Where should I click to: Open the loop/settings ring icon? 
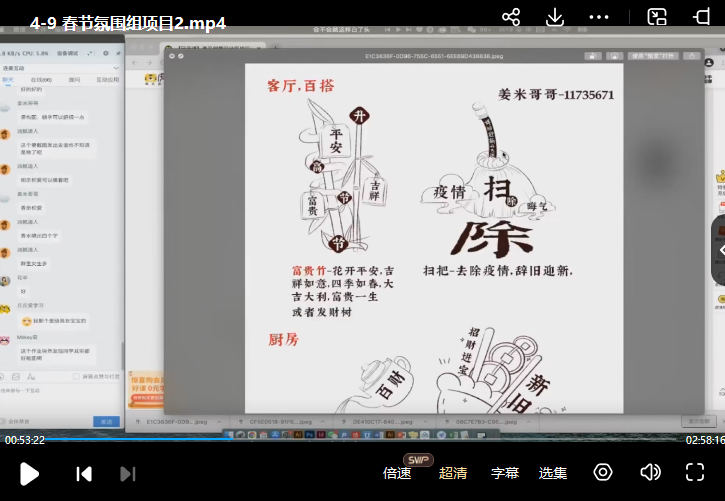click(603, 472)
